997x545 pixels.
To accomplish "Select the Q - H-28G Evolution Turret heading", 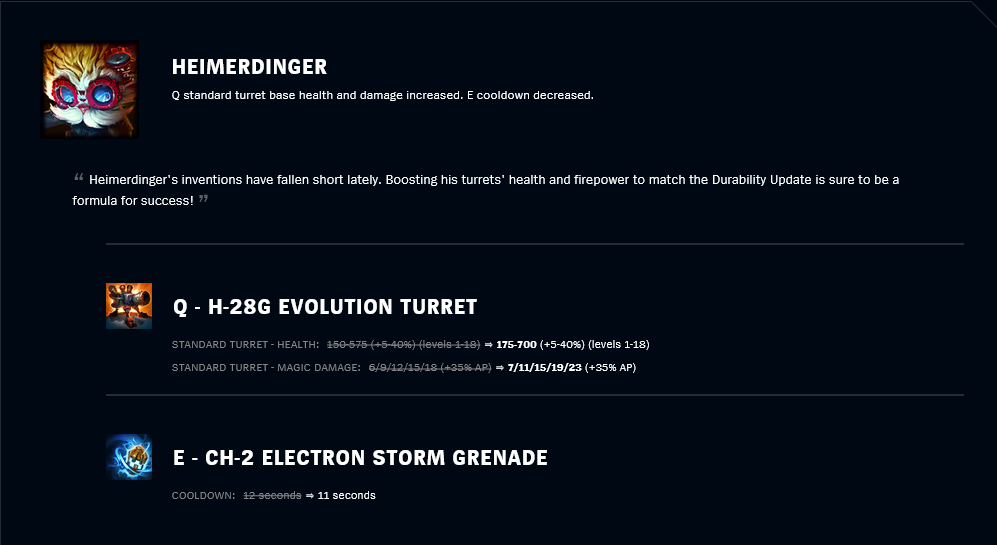I will [x=325, y=307].
